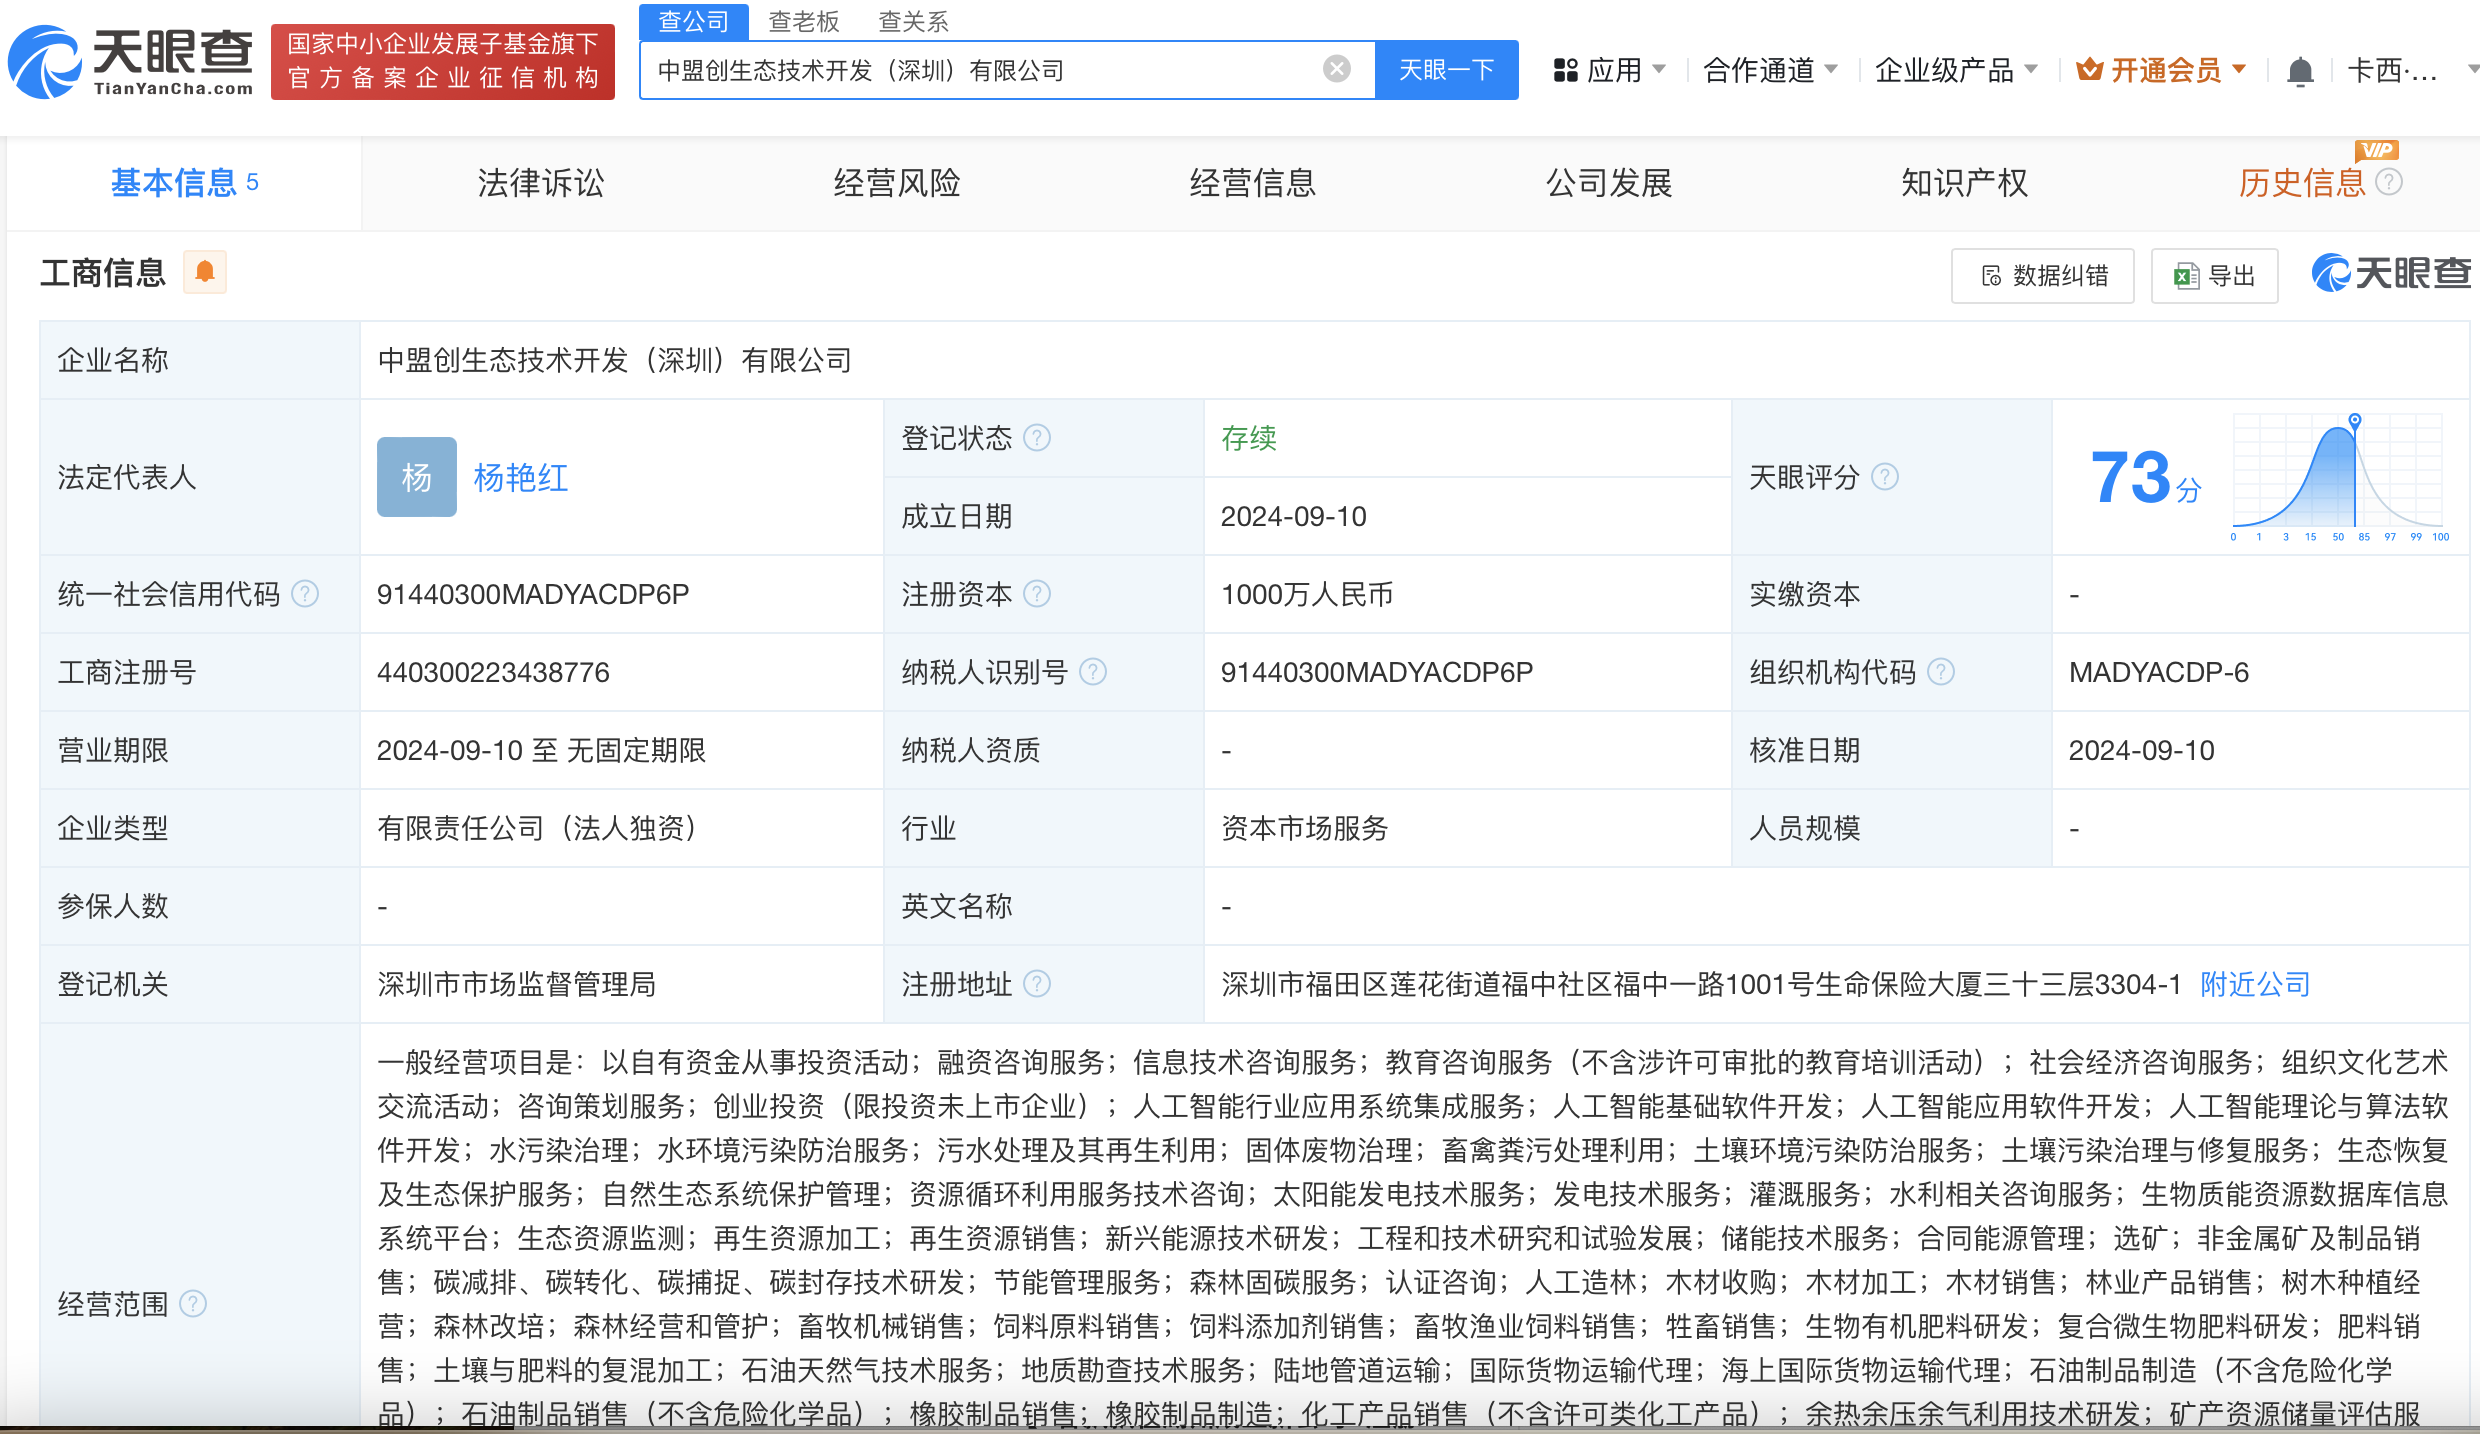Screen dimensions: 2480x1434
Task: Click inside the company search input field
Action: (1000, 69)
